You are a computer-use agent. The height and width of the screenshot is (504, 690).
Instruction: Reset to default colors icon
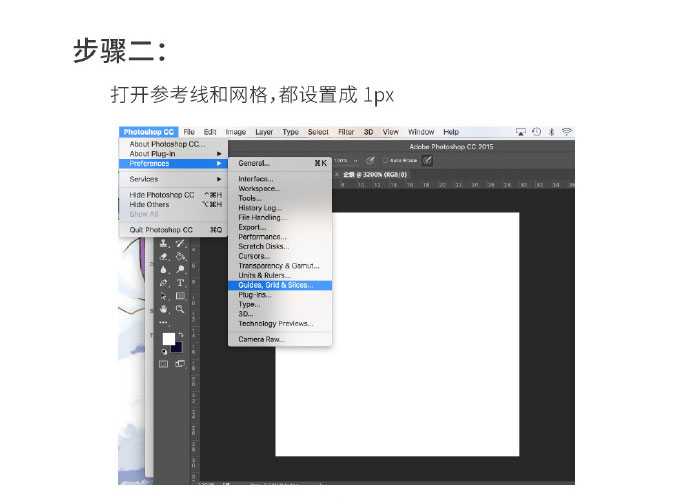(x=164, y=351)
